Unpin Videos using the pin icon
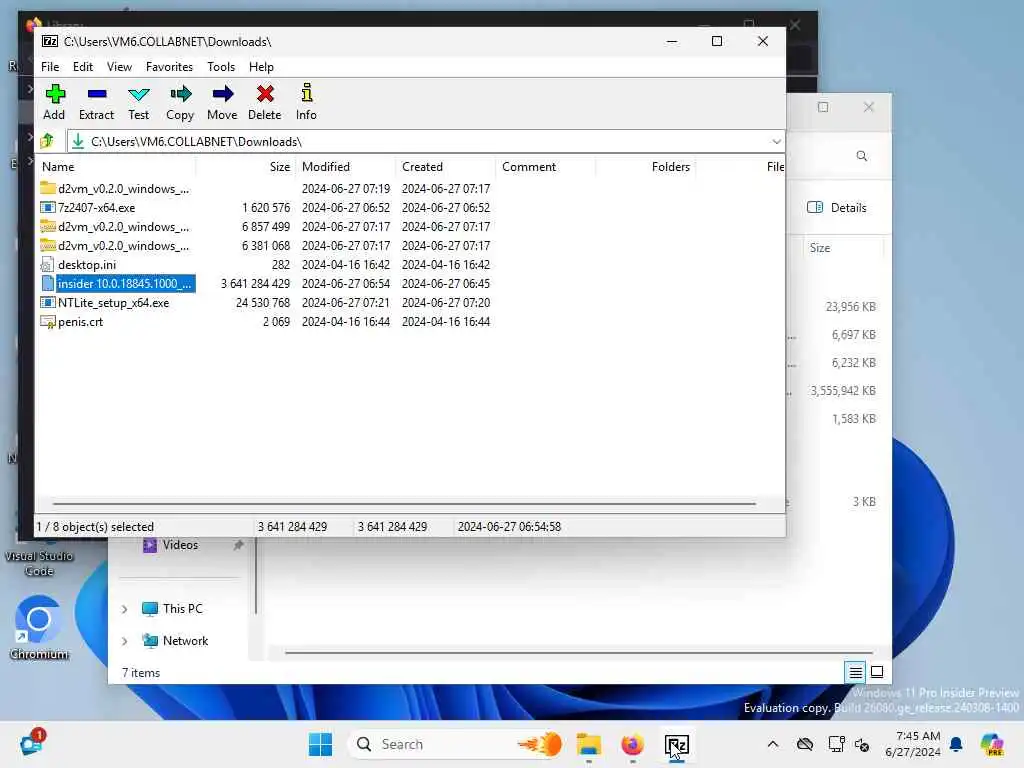Image resolution: width=1024 pixels, height=768 pixels. click(x=238, y=545)
